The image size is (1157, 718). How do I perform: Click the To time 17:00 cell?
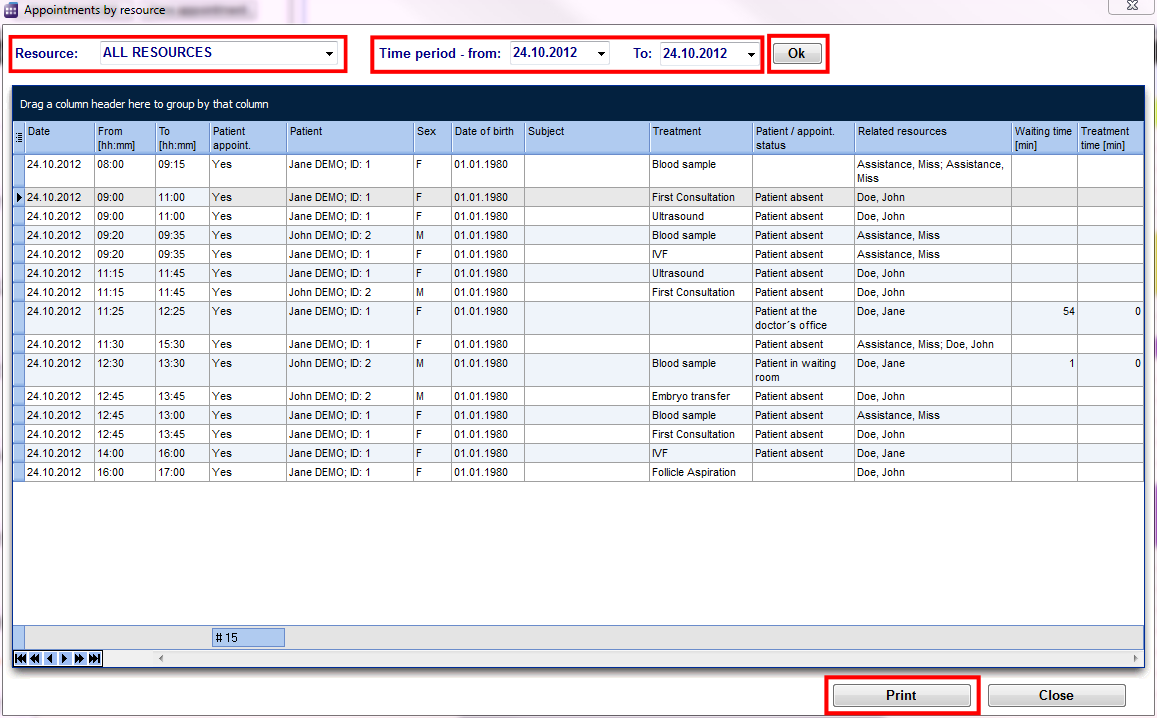[x=182, y=472]
